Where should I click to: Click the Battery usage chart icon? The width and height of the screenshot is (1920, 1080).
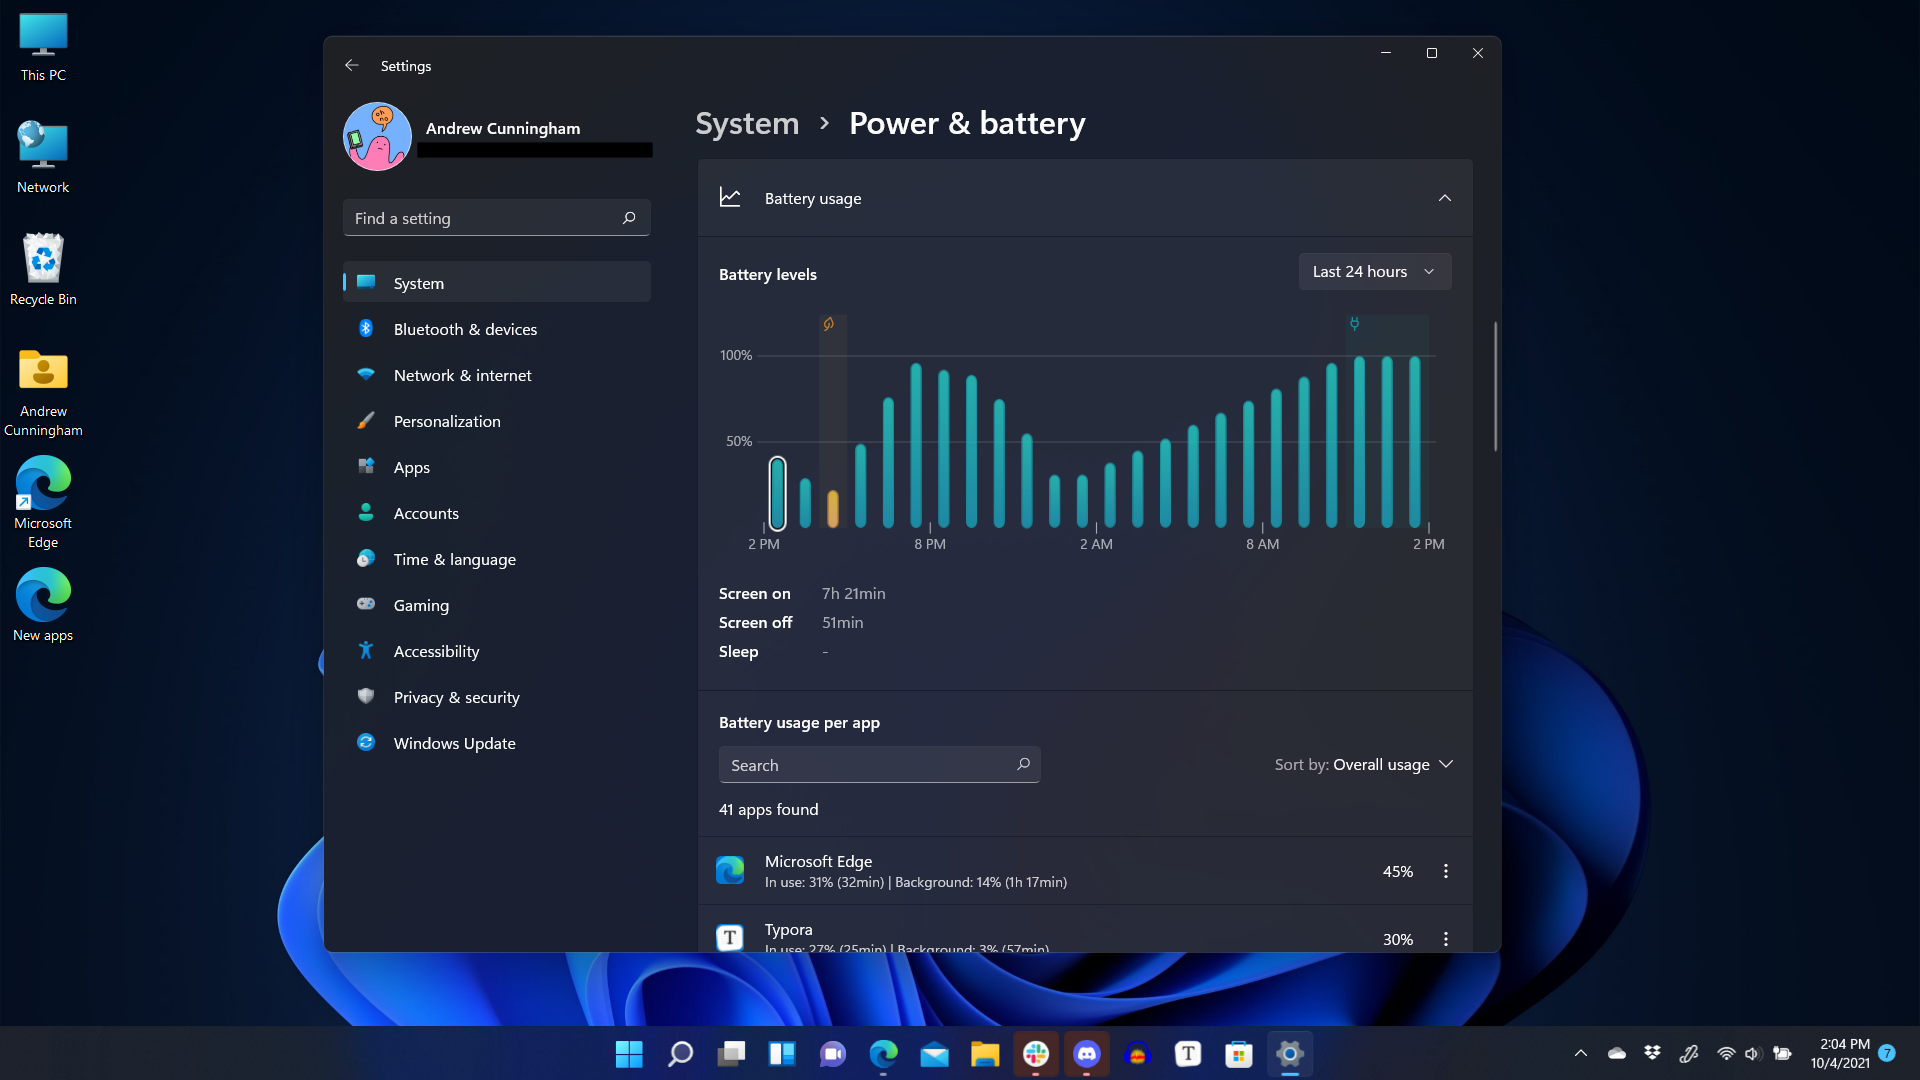(730, 198)
